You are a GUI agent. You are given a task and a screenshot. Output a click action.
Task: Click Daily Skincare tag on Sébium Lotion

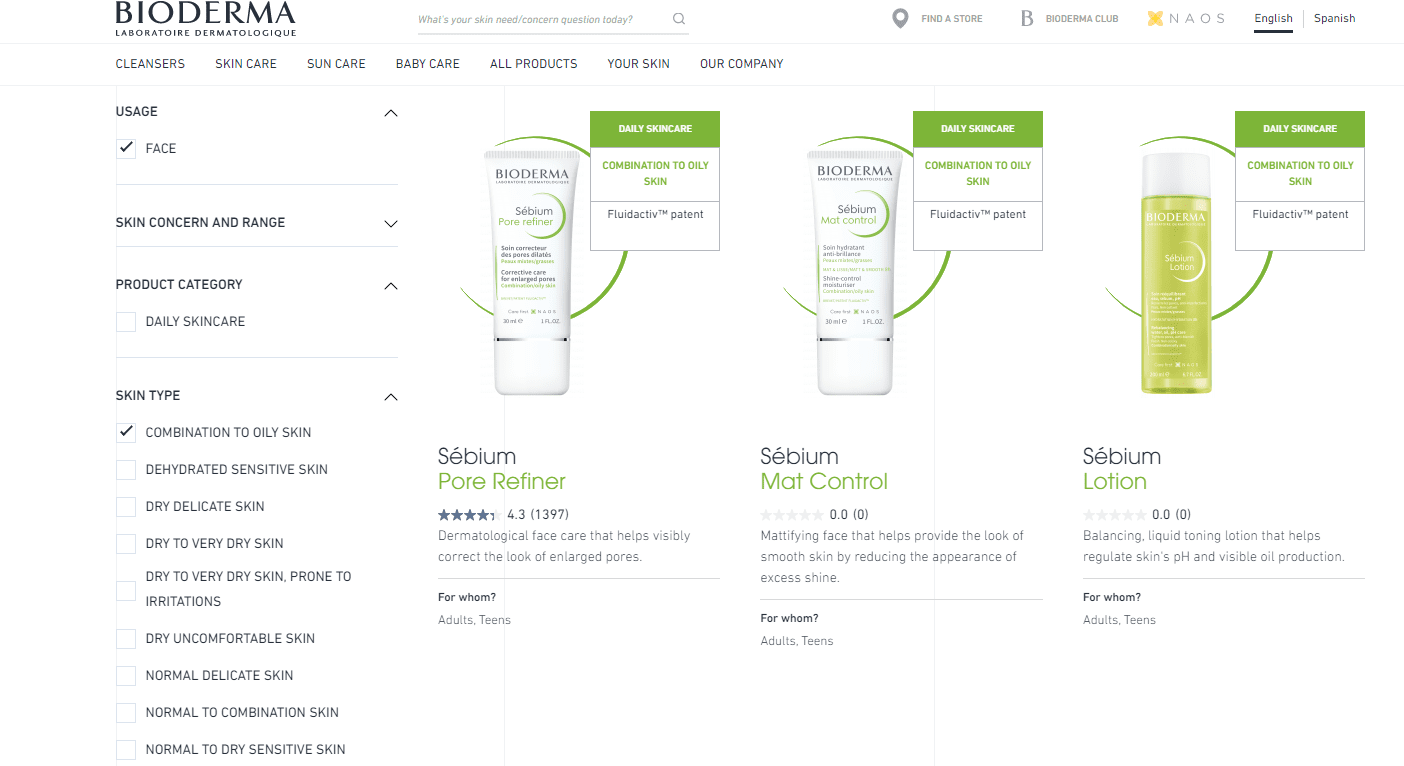coord(1300,129)
